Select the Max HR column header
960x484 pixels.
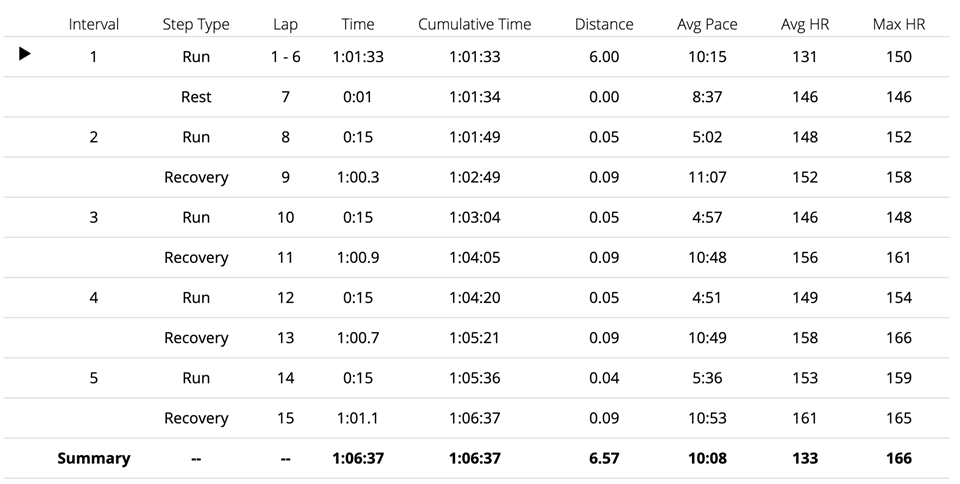[899, 24]
